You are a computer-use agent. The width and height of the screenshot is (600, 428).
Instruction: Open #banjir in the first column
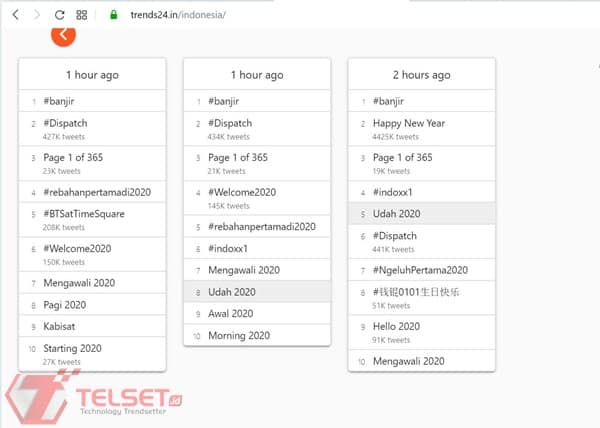point(59,101)
